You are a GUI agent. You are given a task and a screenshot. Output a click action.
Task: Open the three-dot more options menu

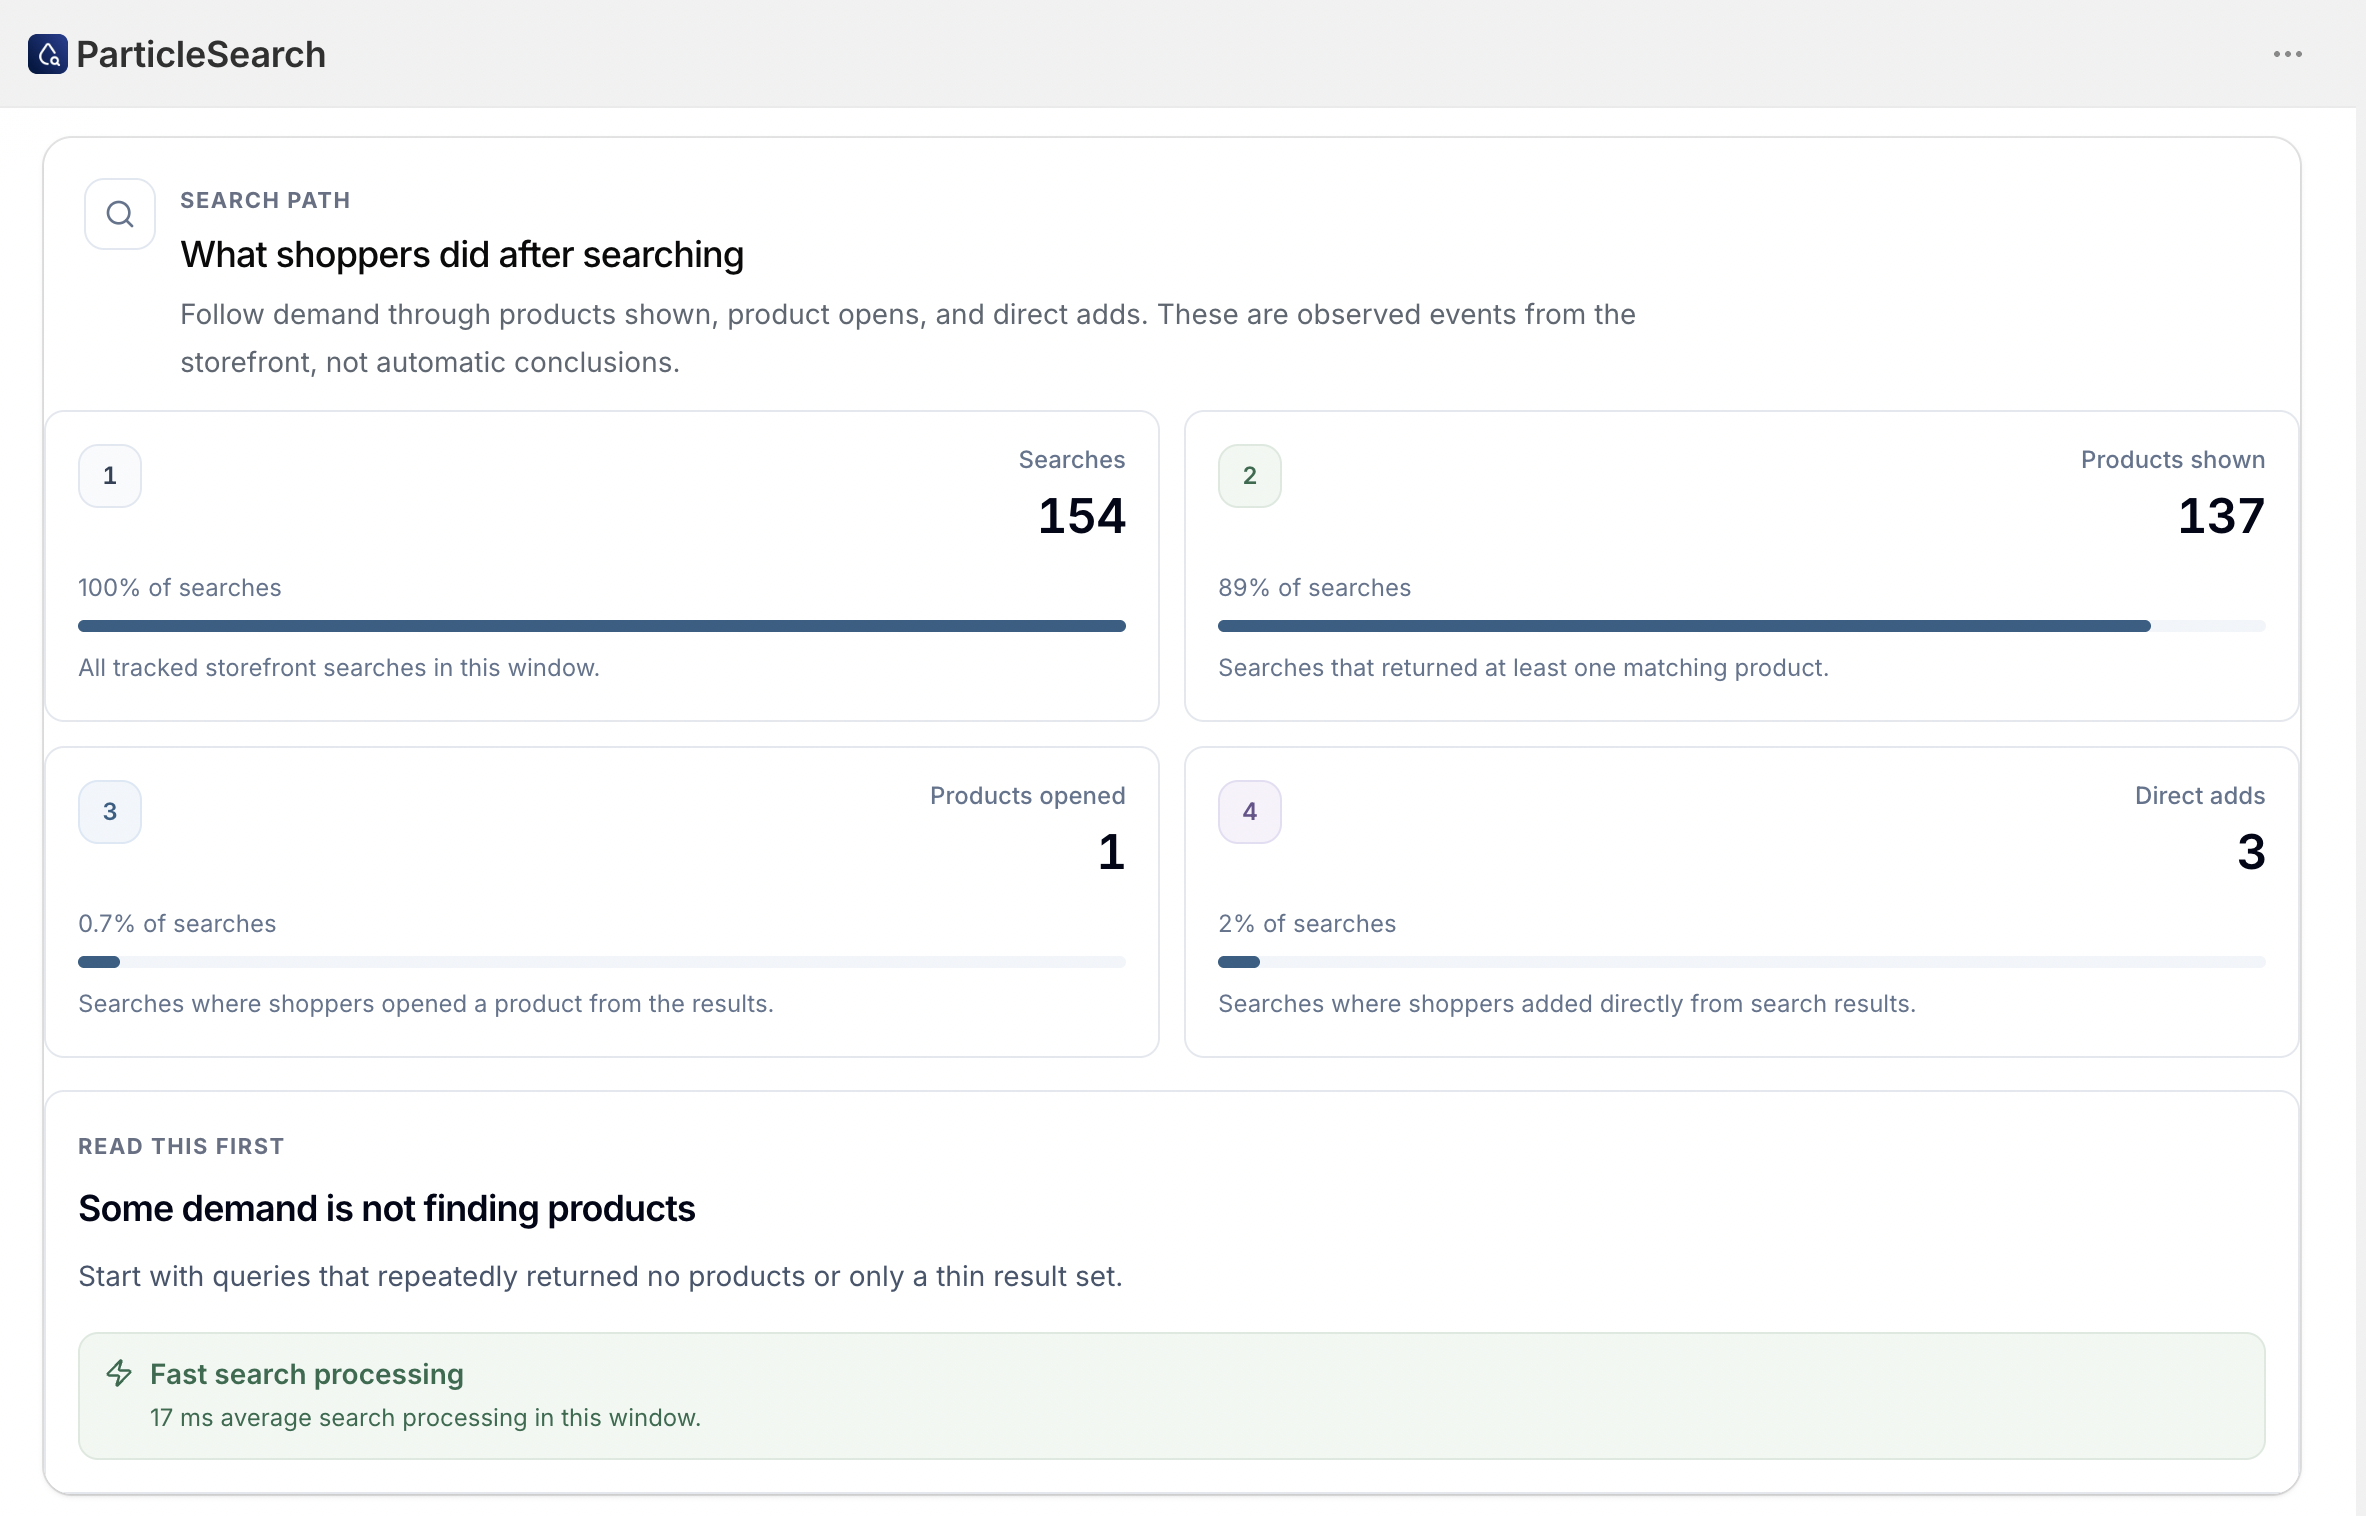pyautogui.click(x=2288, y=54)
